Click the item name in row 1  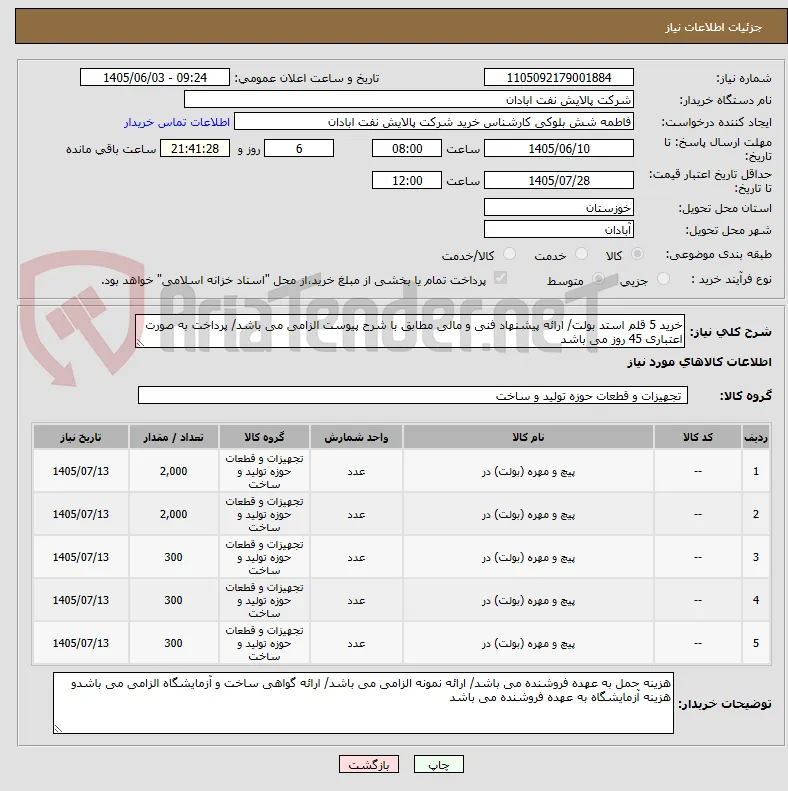click(528, 472)
